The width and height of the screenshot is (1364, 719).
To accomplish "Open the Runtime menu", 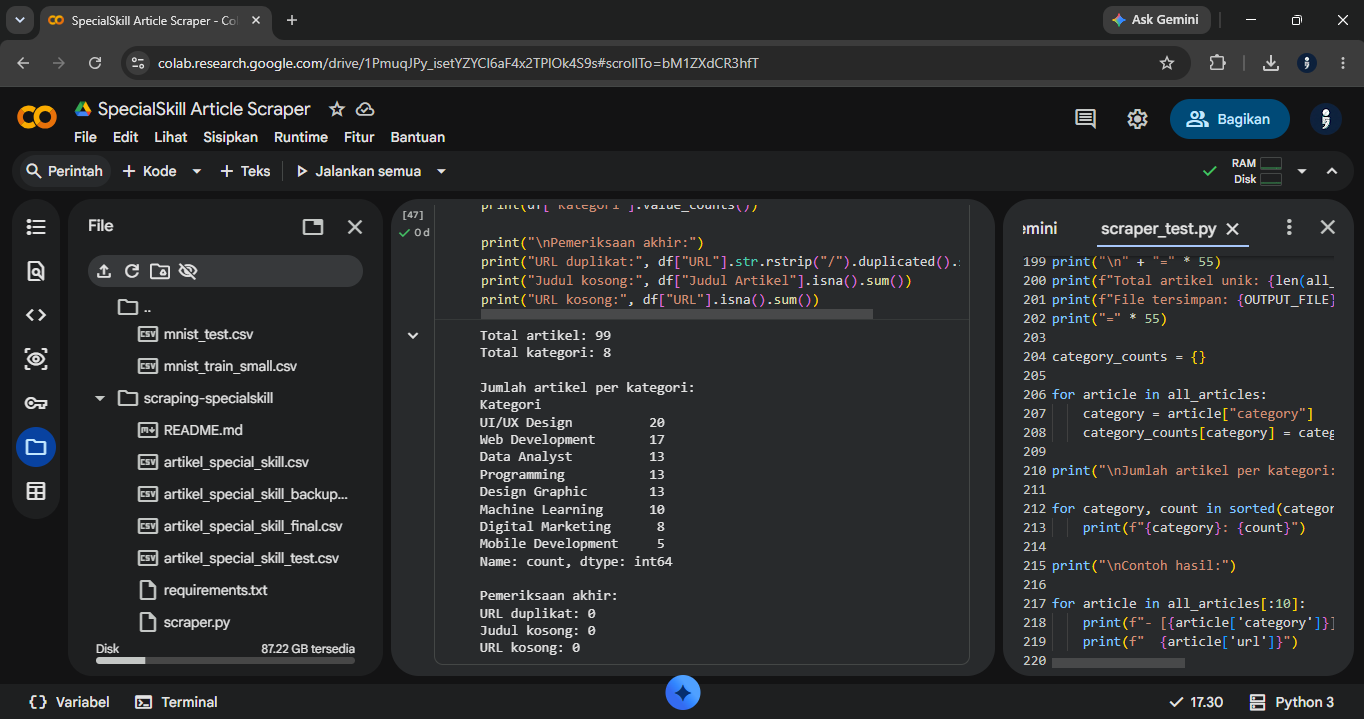I will click(301, 137).
